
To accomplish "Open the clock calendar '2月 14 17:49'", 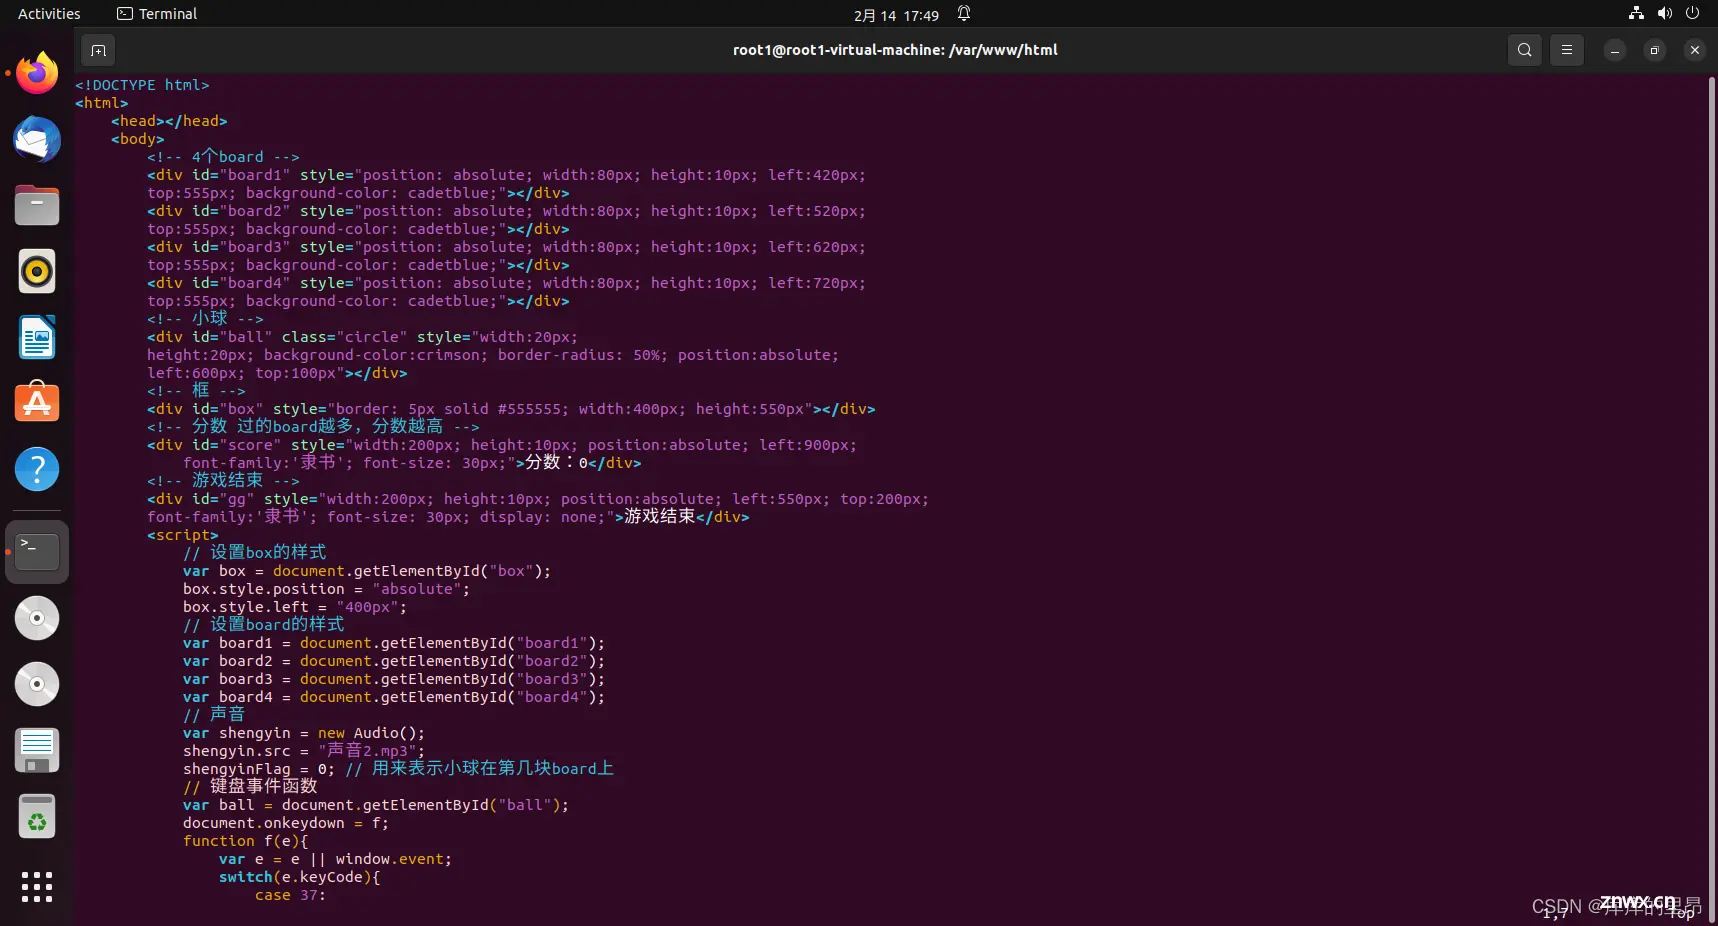I will [x=896, y=15].
